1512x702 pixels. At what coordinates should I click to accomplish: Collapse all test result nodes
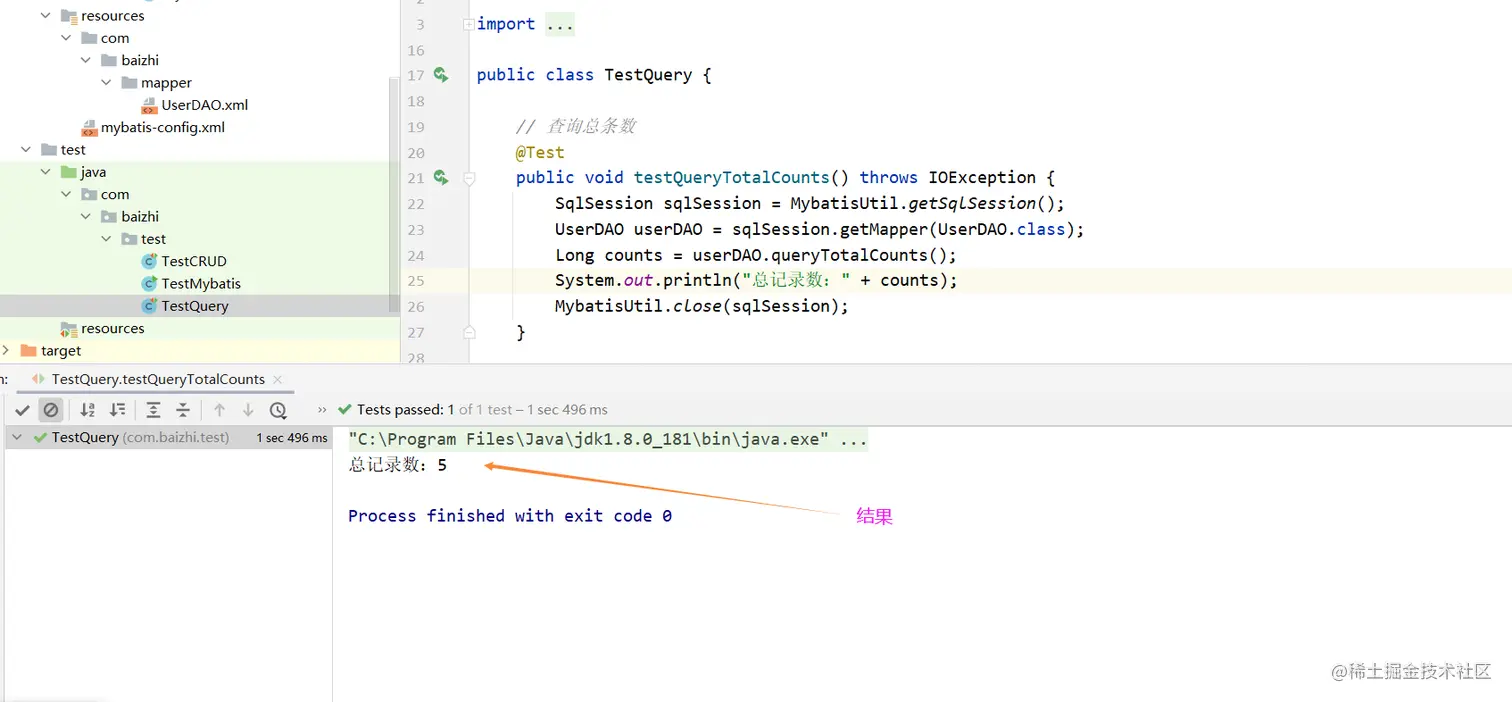point(183,410)
